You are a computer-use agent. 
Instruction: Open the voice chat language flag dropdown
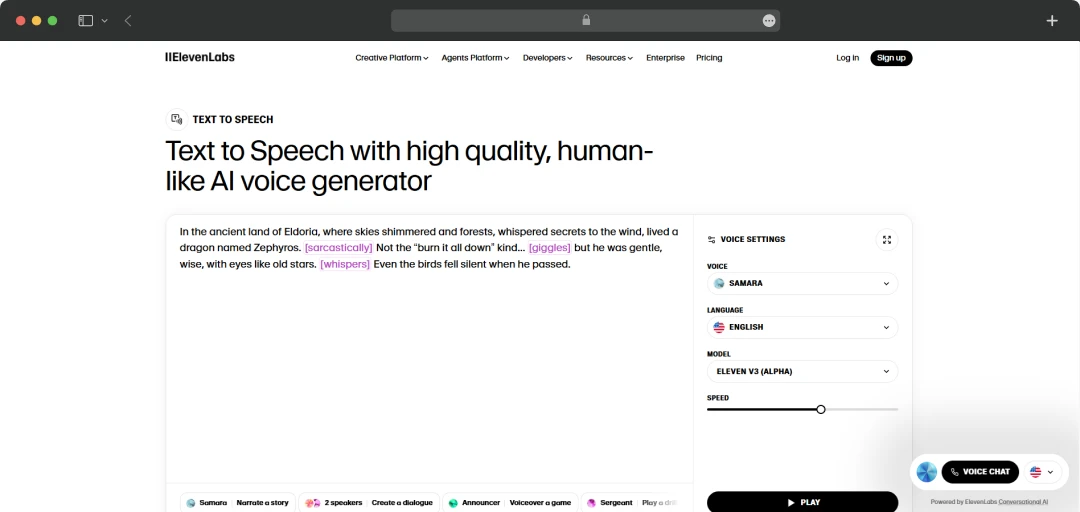[1041, 472]
